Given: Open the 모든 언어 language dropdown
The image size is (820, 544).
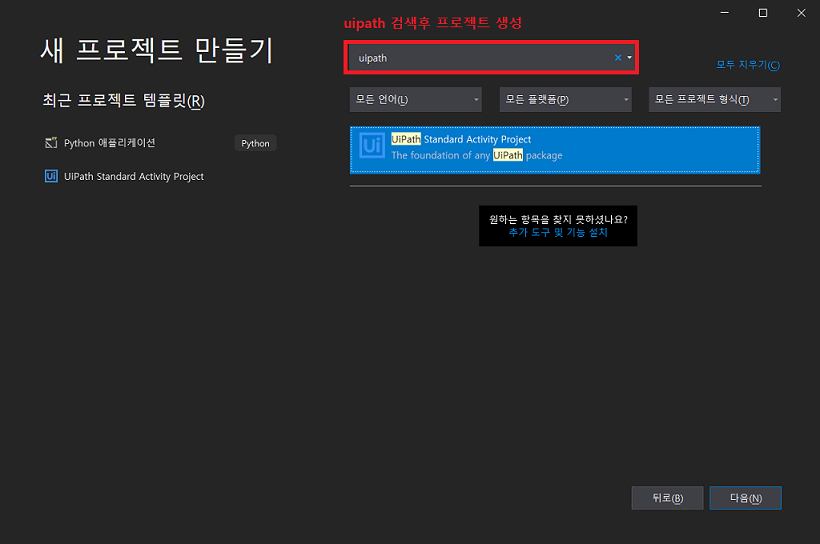Looking at the screenshot, I should [x=416, y=99].
